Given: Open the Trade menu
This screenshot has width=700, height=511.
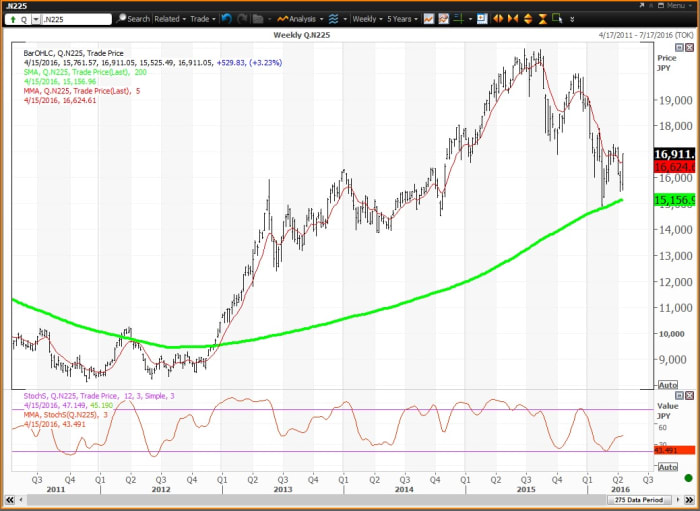Looking at the screenshot, I should (202, 18).
